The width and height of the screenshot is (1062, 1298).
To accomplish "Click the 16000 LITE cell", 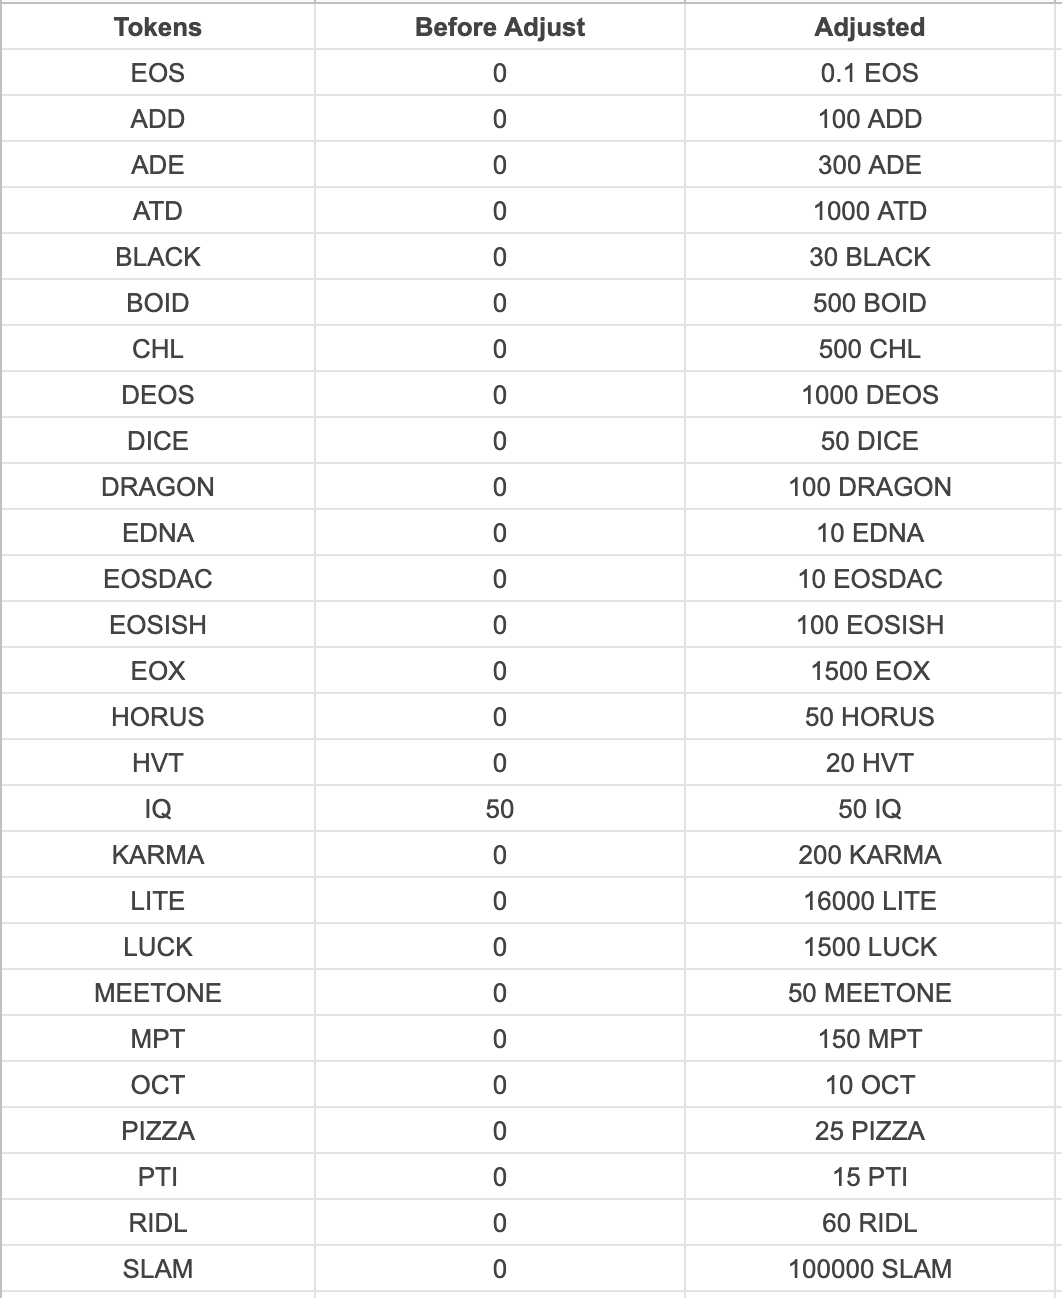I will point(869,901).
